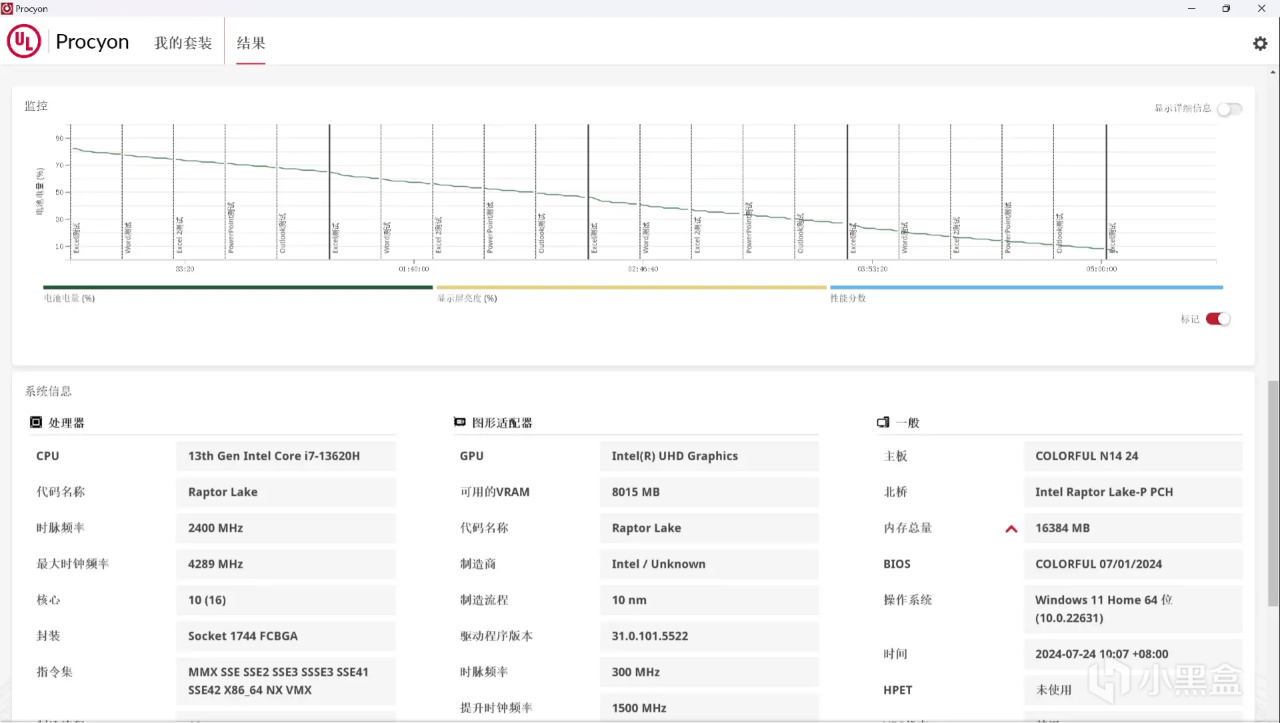Click the graphics card icon beside 图形适配器

pyautogui.click(x=460, y=423)
